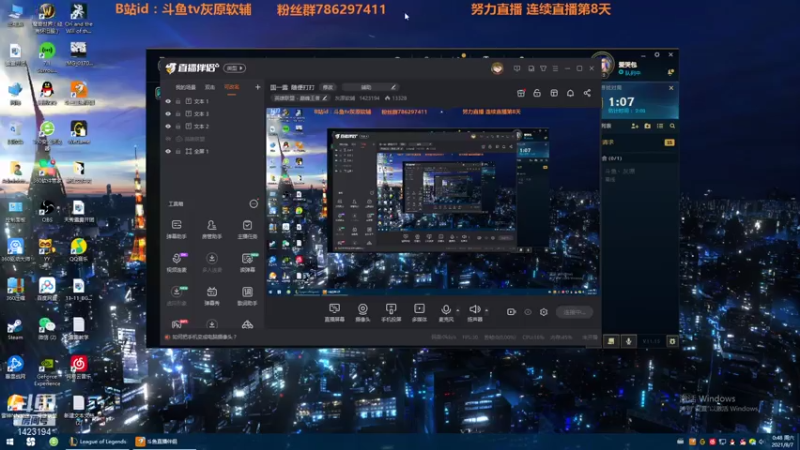Viewport: 800px width, 450px height.
Task: Click the message icon in the companion title bar
Action: tap(517, 68)
